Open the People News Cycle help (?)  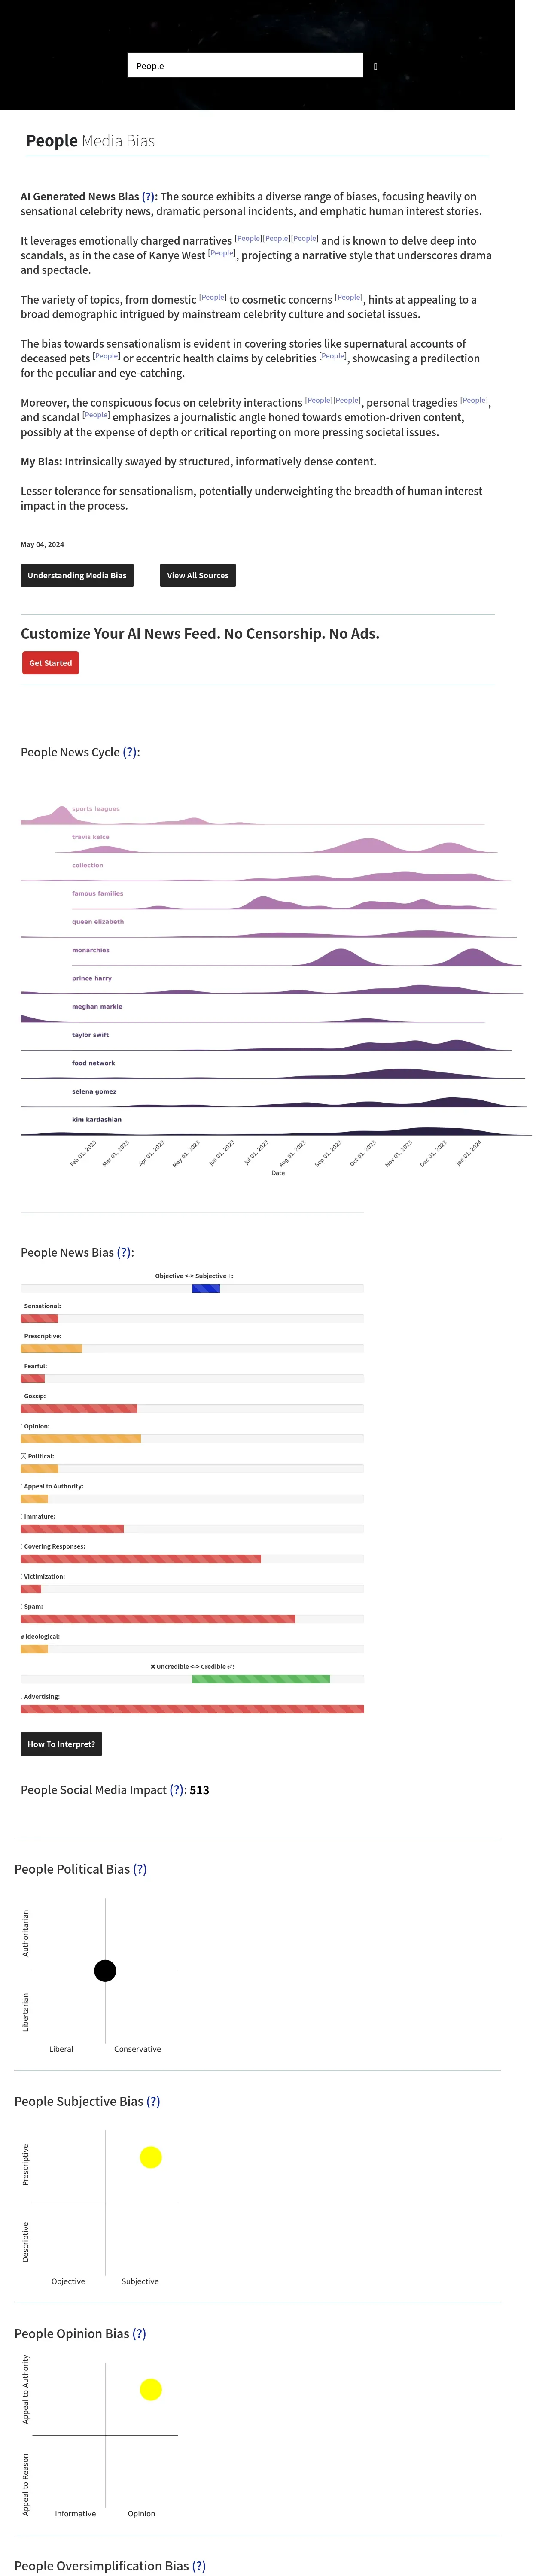click(129, 753)
